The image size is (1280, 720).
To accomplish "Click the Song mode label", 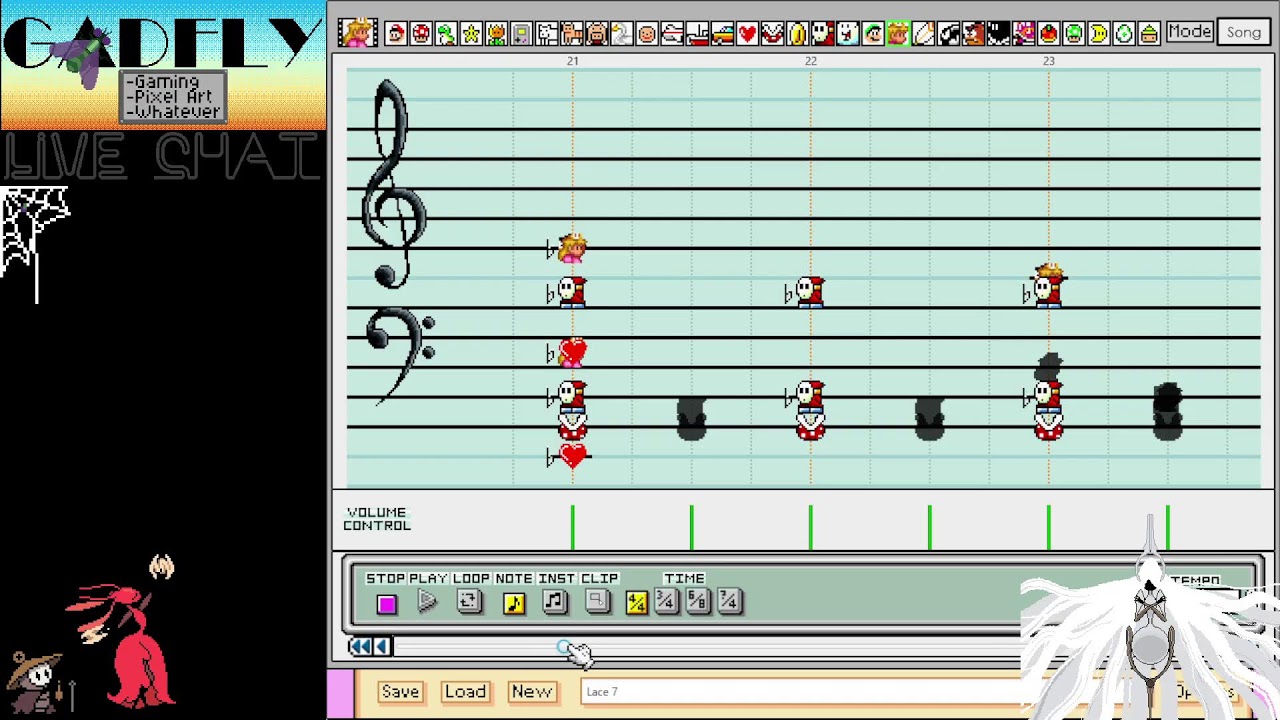I will pos(1244,32).
